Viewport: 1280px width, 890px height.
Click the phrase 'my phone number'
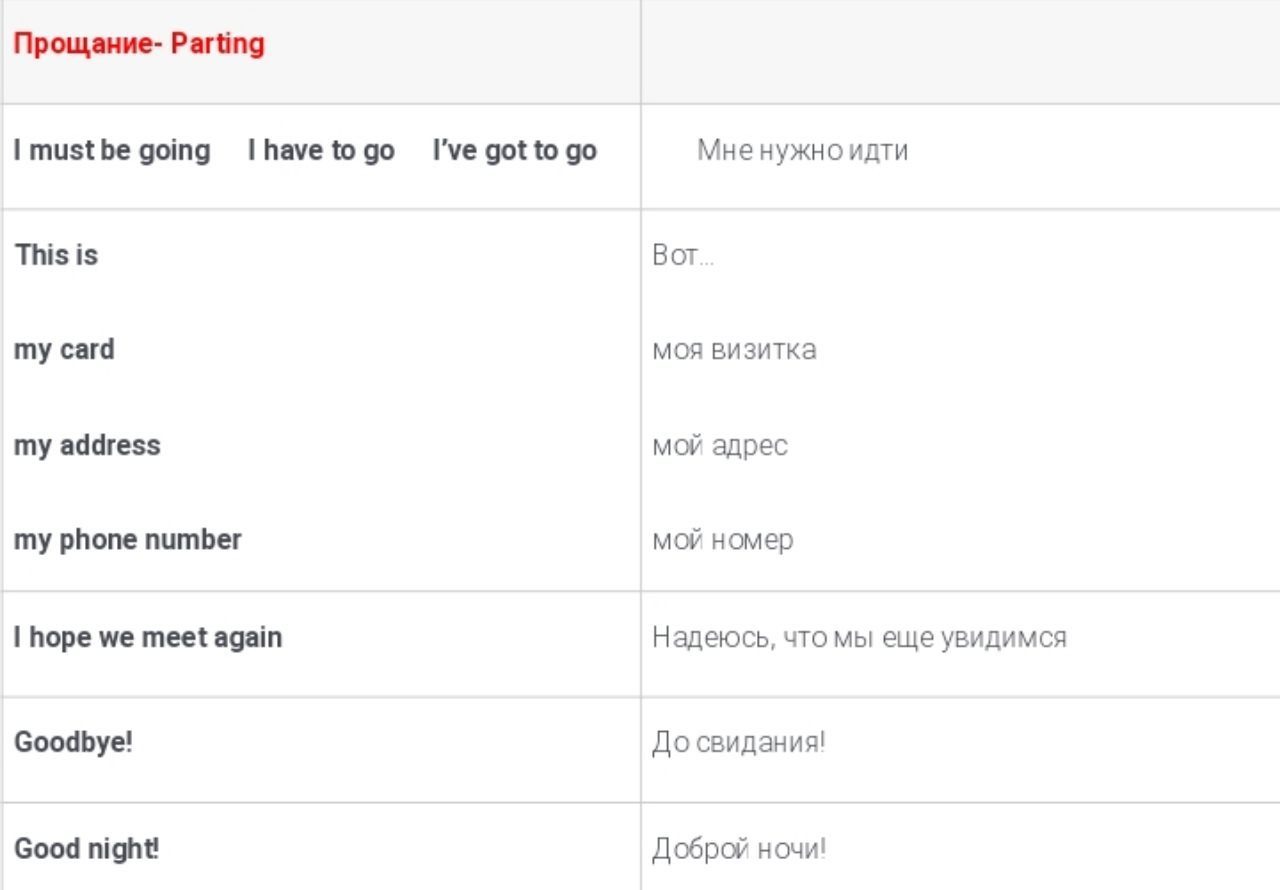(128, 540)
